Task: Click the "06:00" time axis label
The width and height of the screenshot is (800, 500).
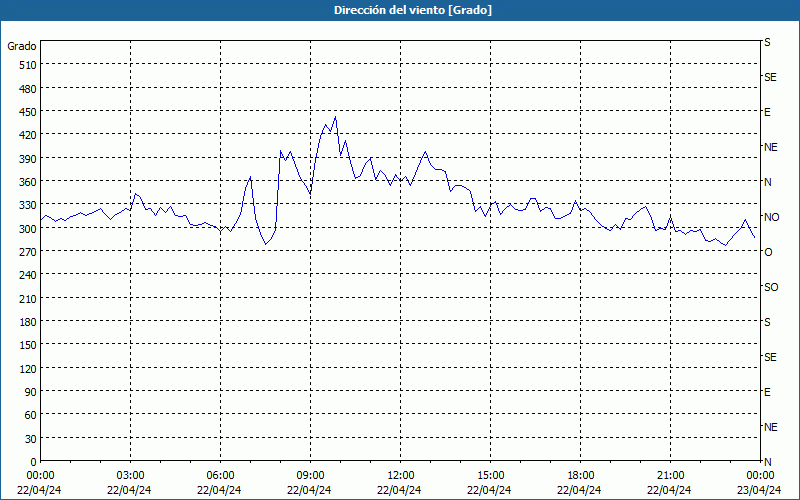Action: 220,476
